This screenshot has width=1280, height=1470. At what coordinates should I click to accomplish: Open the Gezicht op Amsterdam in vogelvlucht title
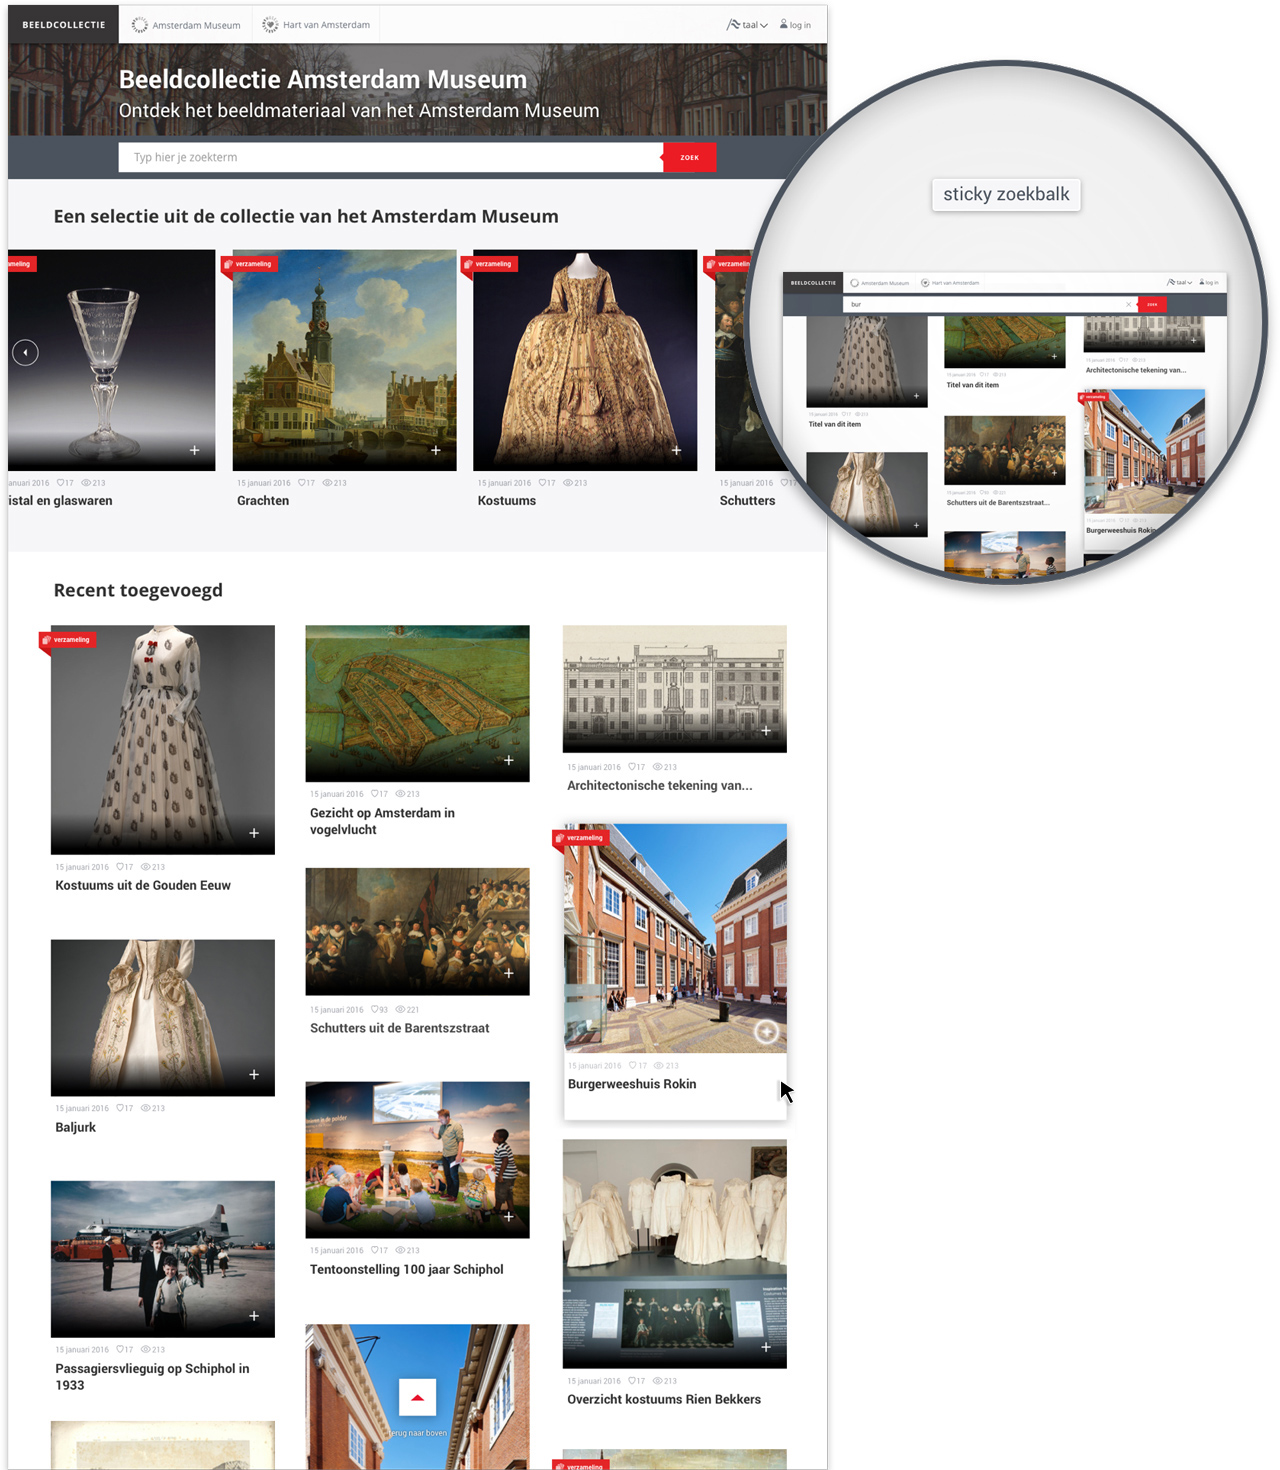(x=382, y=822)
